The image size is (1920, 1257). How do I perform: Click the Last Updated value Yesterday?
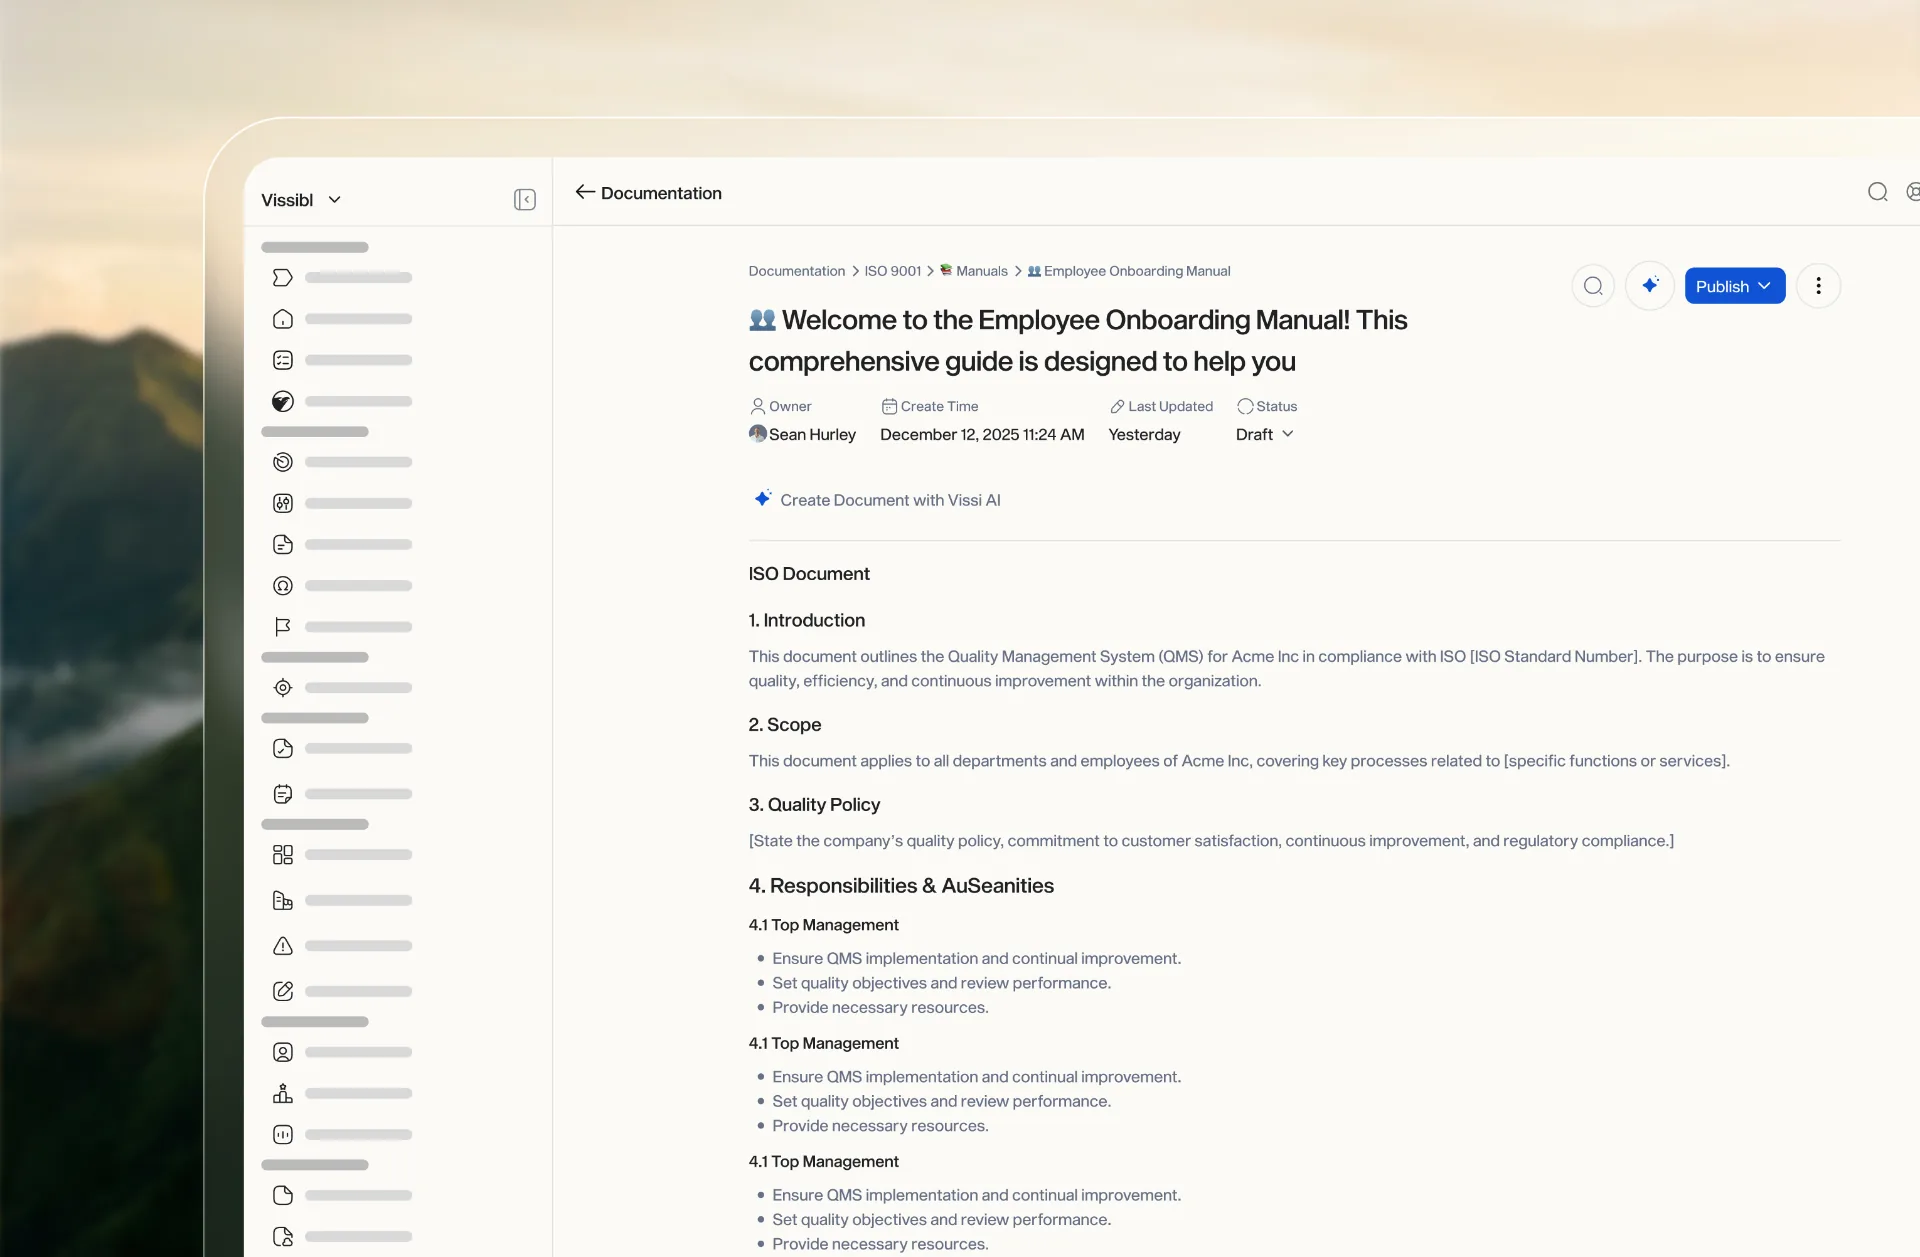[1144, 434]
